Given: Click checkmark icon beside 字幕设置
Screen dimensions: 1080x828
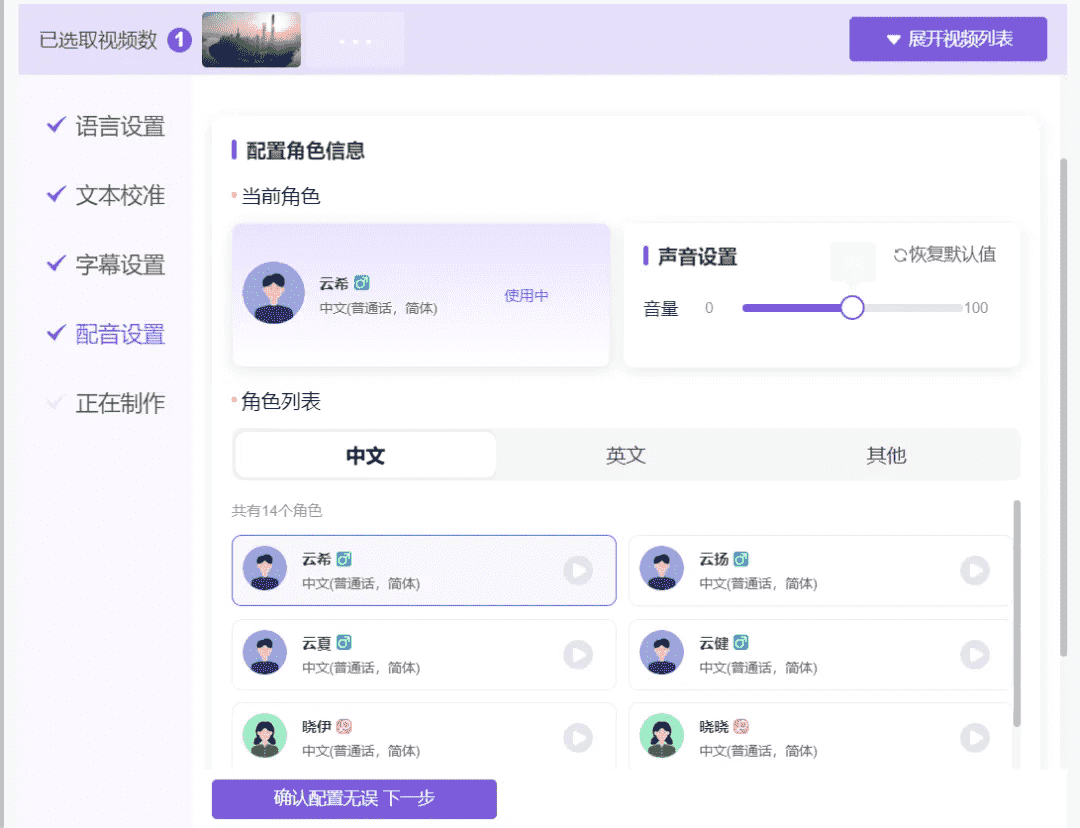Looking at the screenshot, I should pos(56,263).
